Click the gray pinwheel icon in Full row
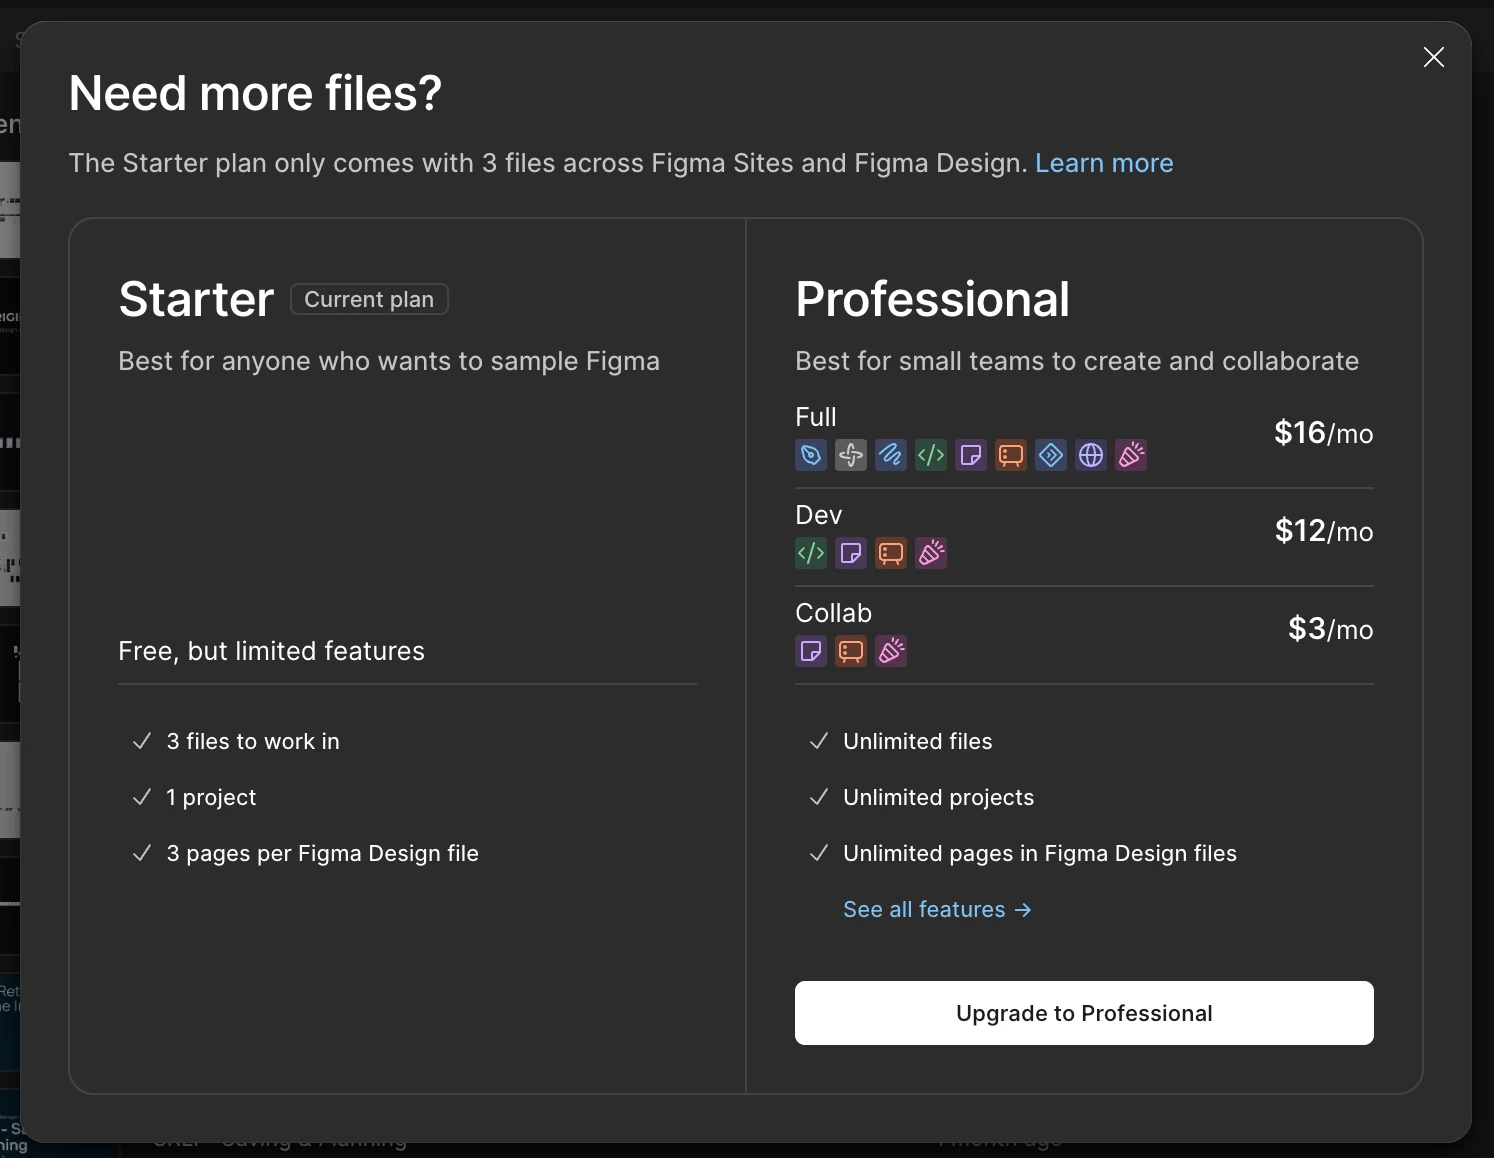Viewport: 1494px width, 1158px height. [851, 455]
